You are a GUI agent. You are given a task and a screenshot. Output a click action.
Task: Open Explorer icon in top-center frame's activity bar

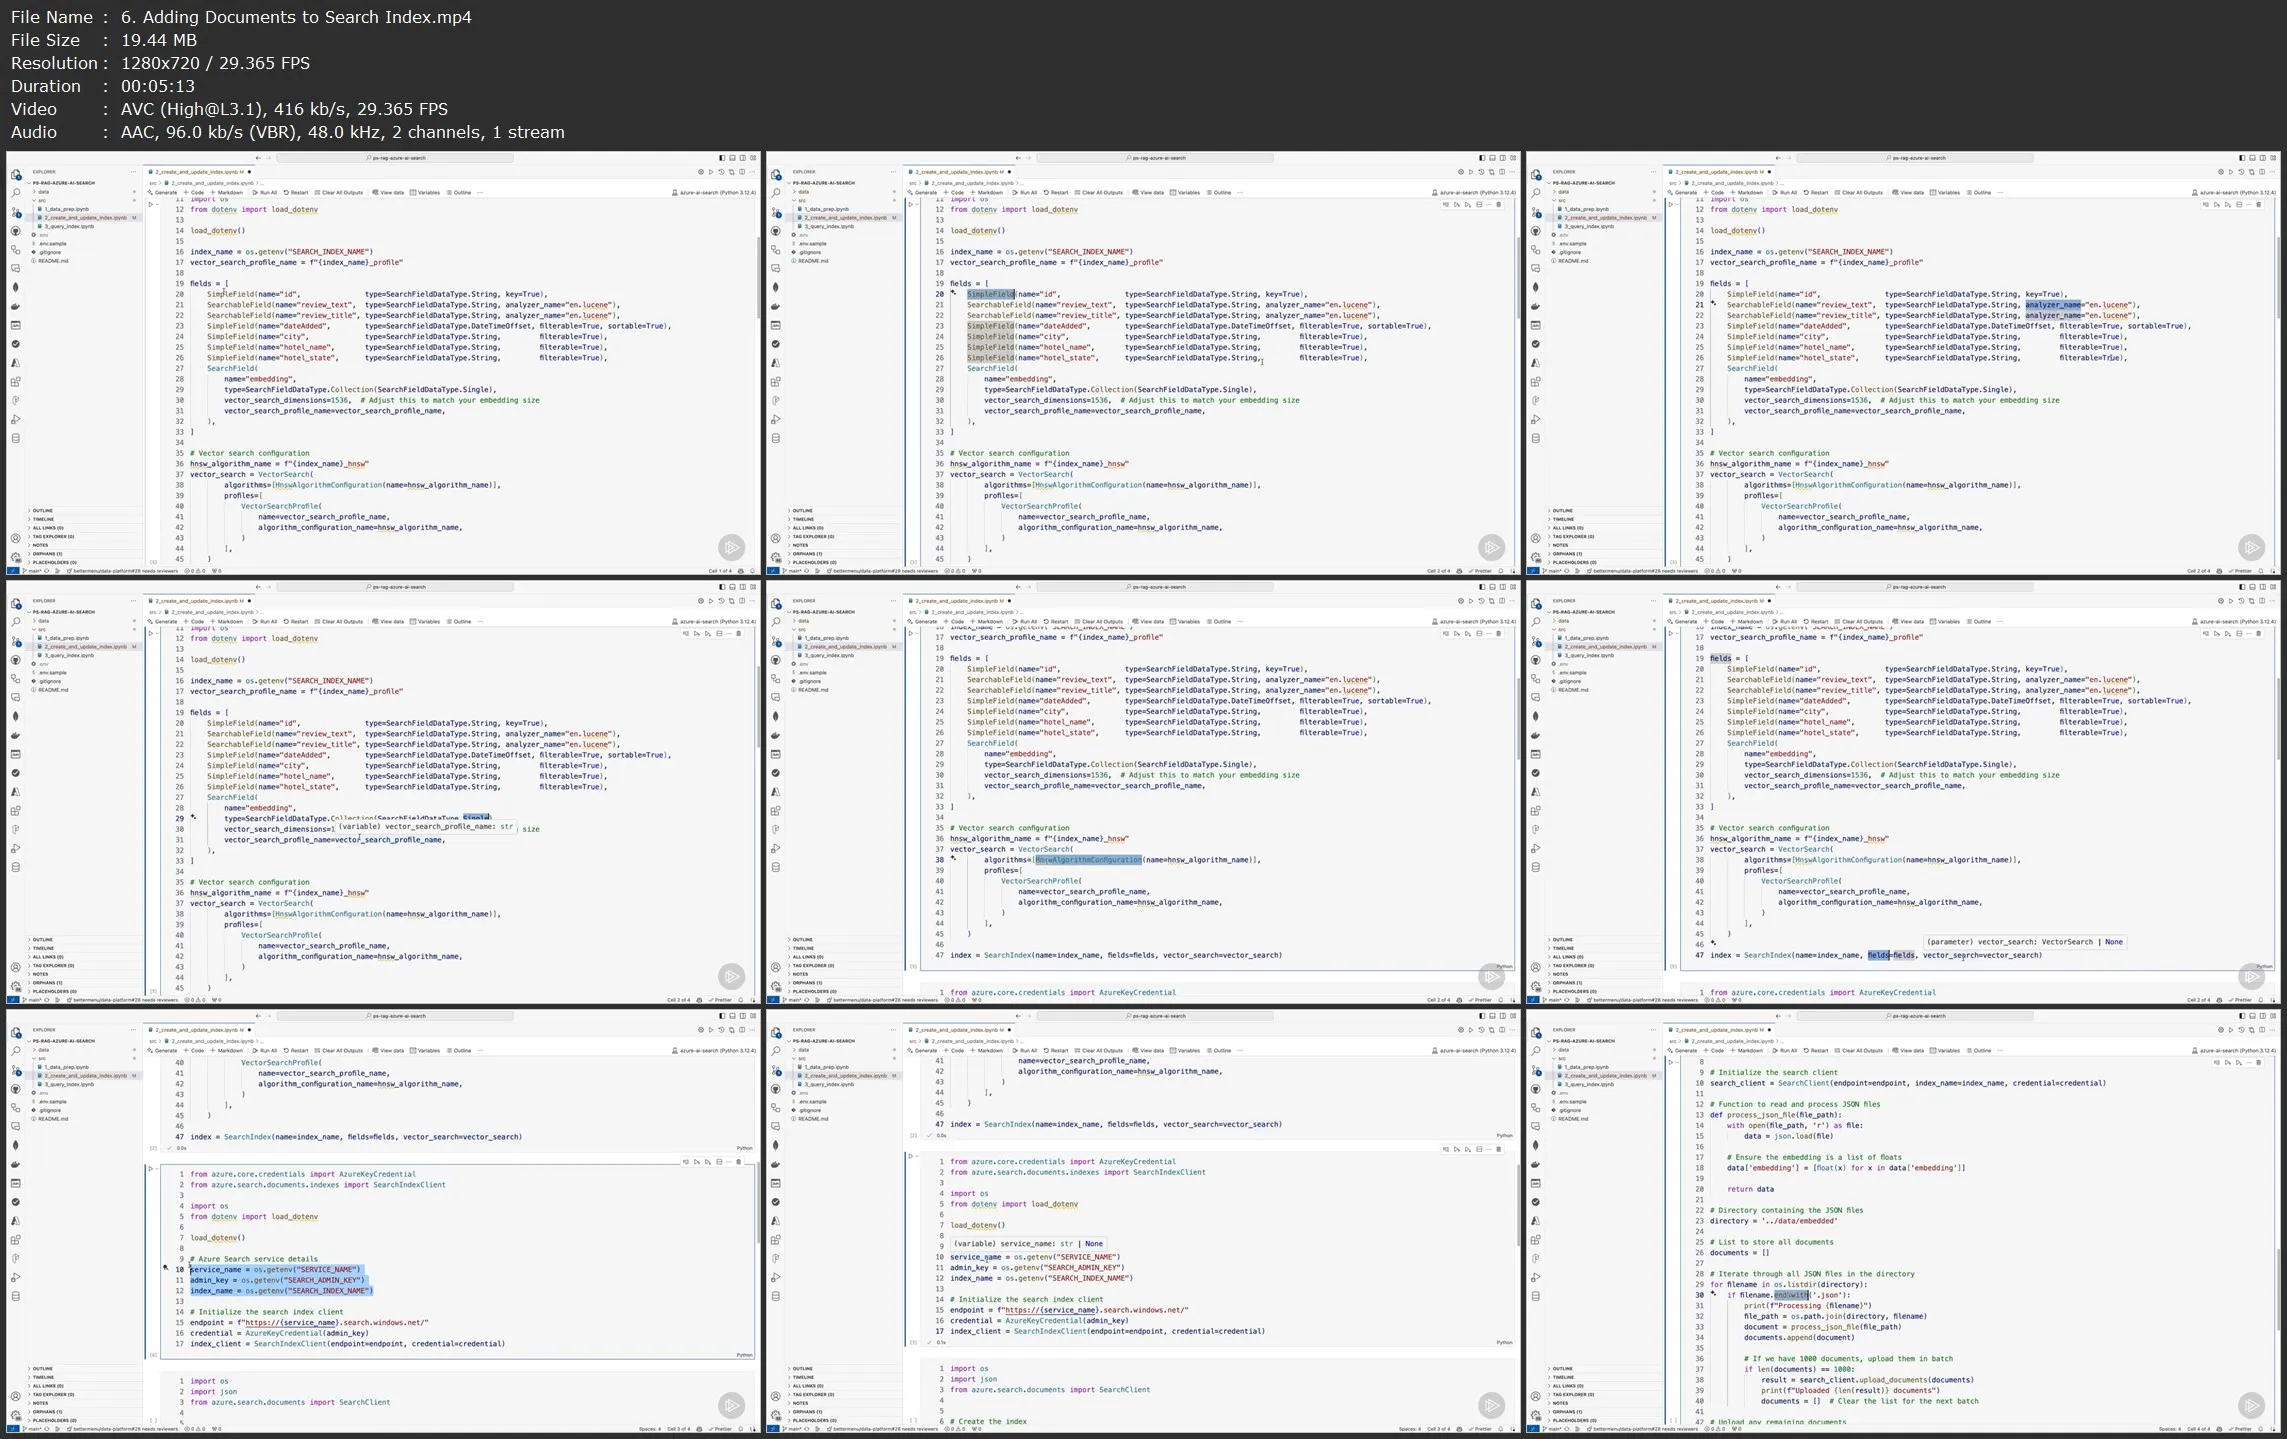pos(776,174)
